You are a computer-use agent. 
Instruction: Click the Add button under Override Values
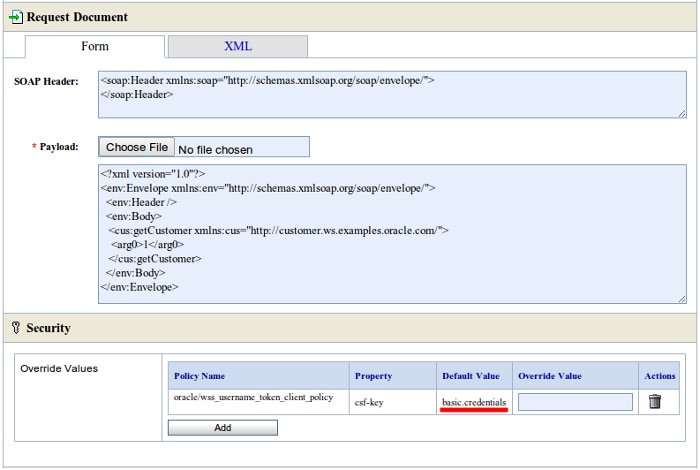click(x=222, y=428)
